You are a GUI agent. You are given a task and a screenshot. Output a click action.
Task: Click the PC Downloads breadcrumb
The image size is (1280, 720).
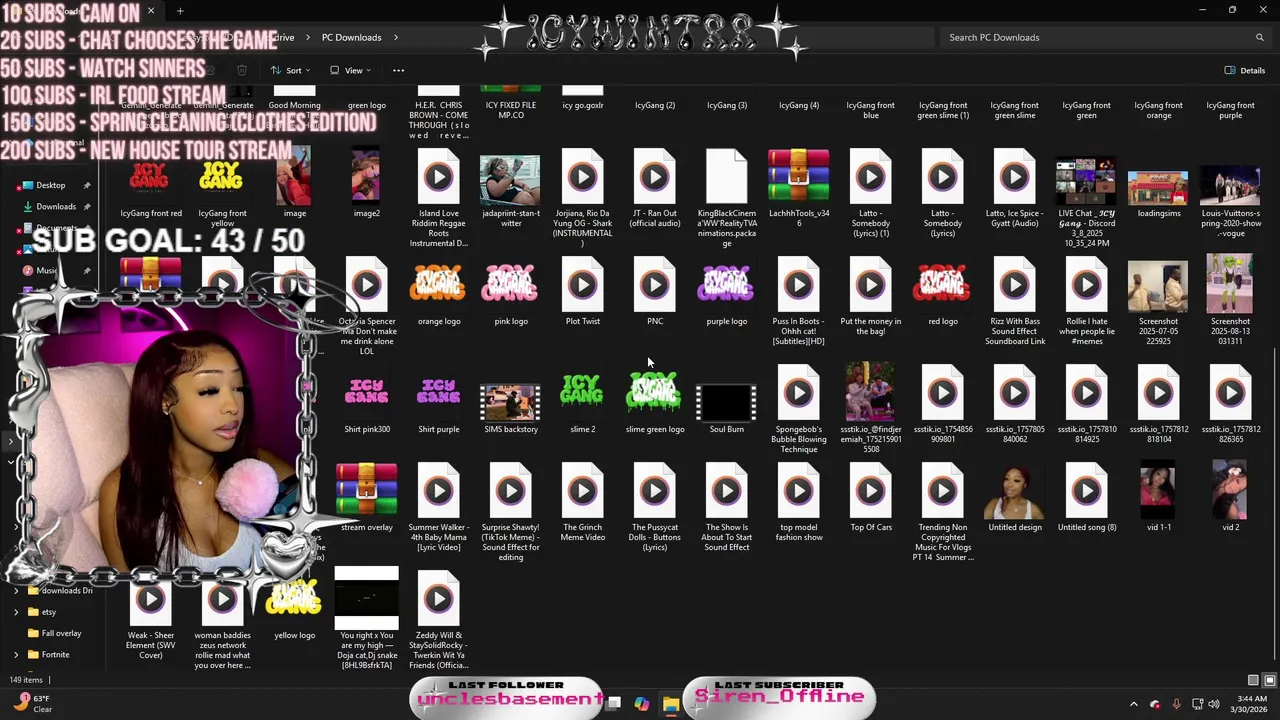coord(351,37)
